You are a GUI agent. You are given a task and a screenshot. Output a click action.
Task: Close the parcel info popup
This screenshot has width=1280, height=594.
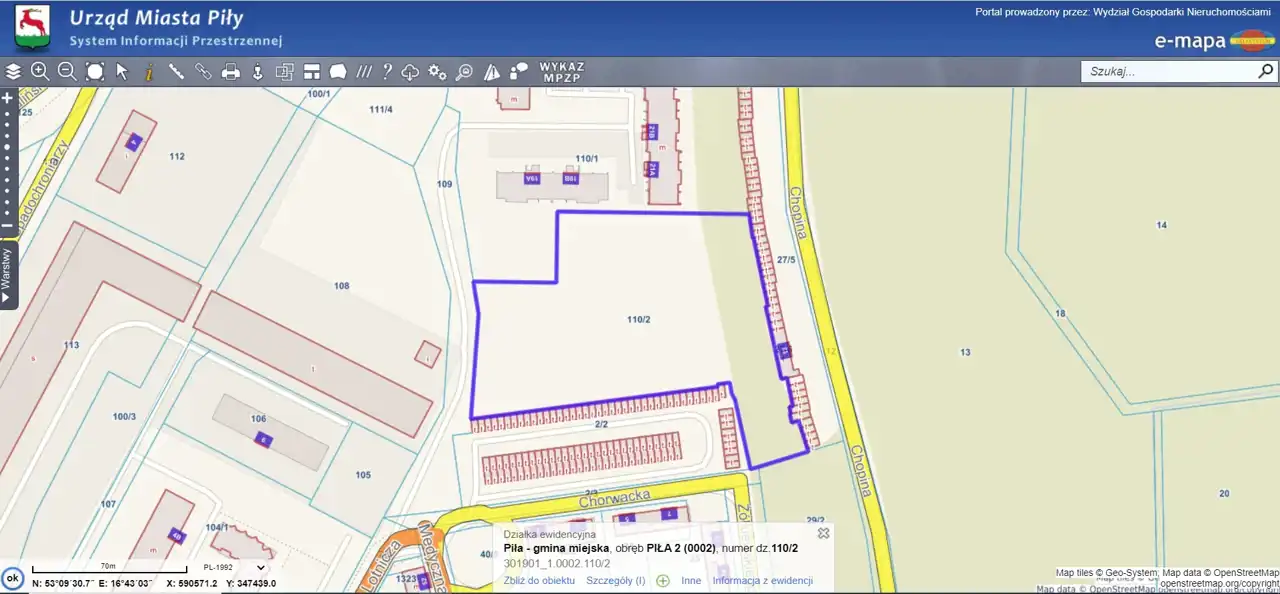pos(823,533)
